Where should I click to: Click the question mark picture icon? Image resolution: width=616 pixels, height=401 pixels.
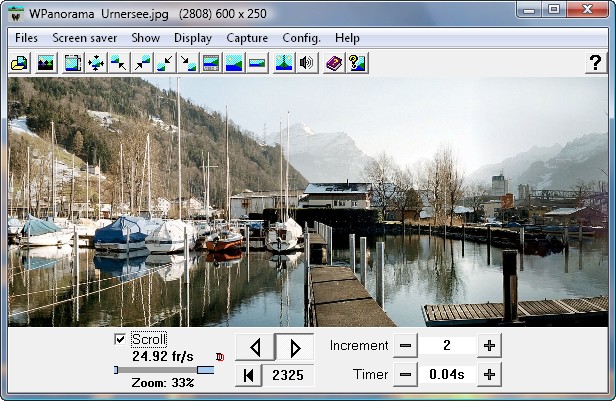coord(357,63)
